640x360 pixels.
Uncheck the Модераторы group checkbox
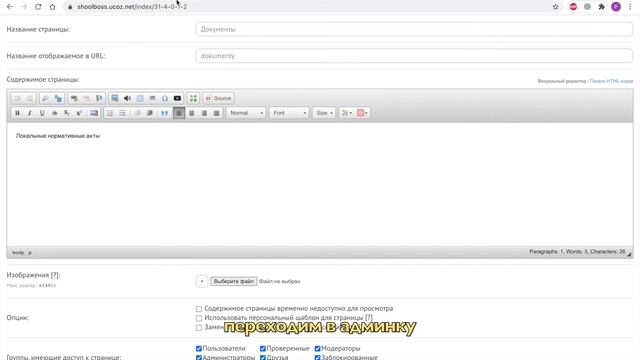318,349
